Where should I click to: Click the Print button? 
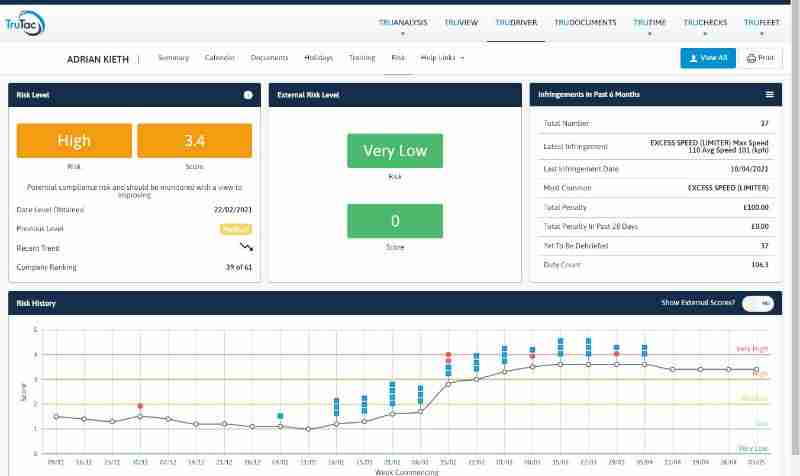click(760, 58)
